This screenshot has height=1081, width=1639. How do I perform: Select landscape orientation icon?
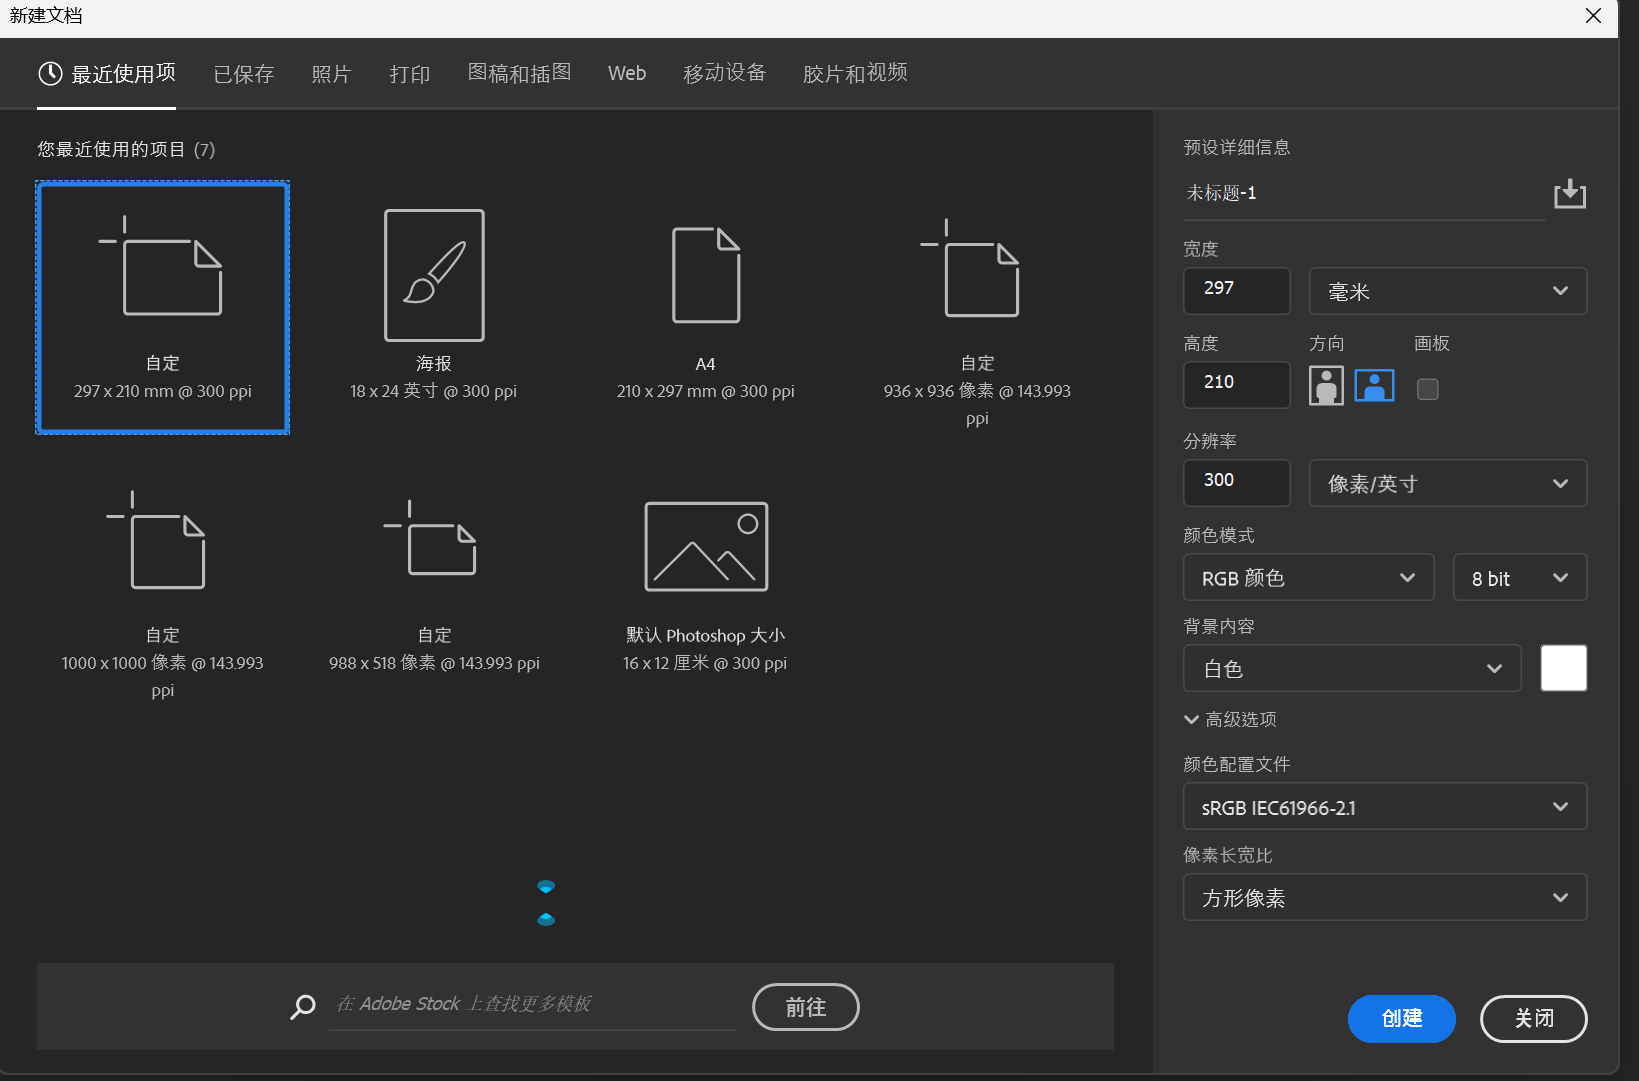coord(1374,386)
